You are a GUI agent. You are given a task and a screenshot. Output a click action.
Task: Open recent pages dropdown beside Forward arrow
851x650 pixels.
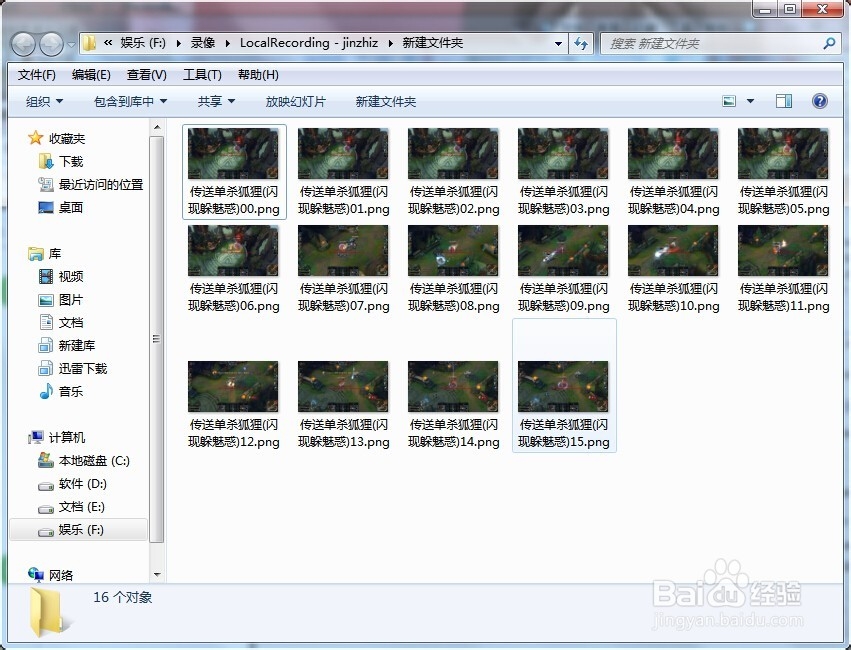[71, 44]
